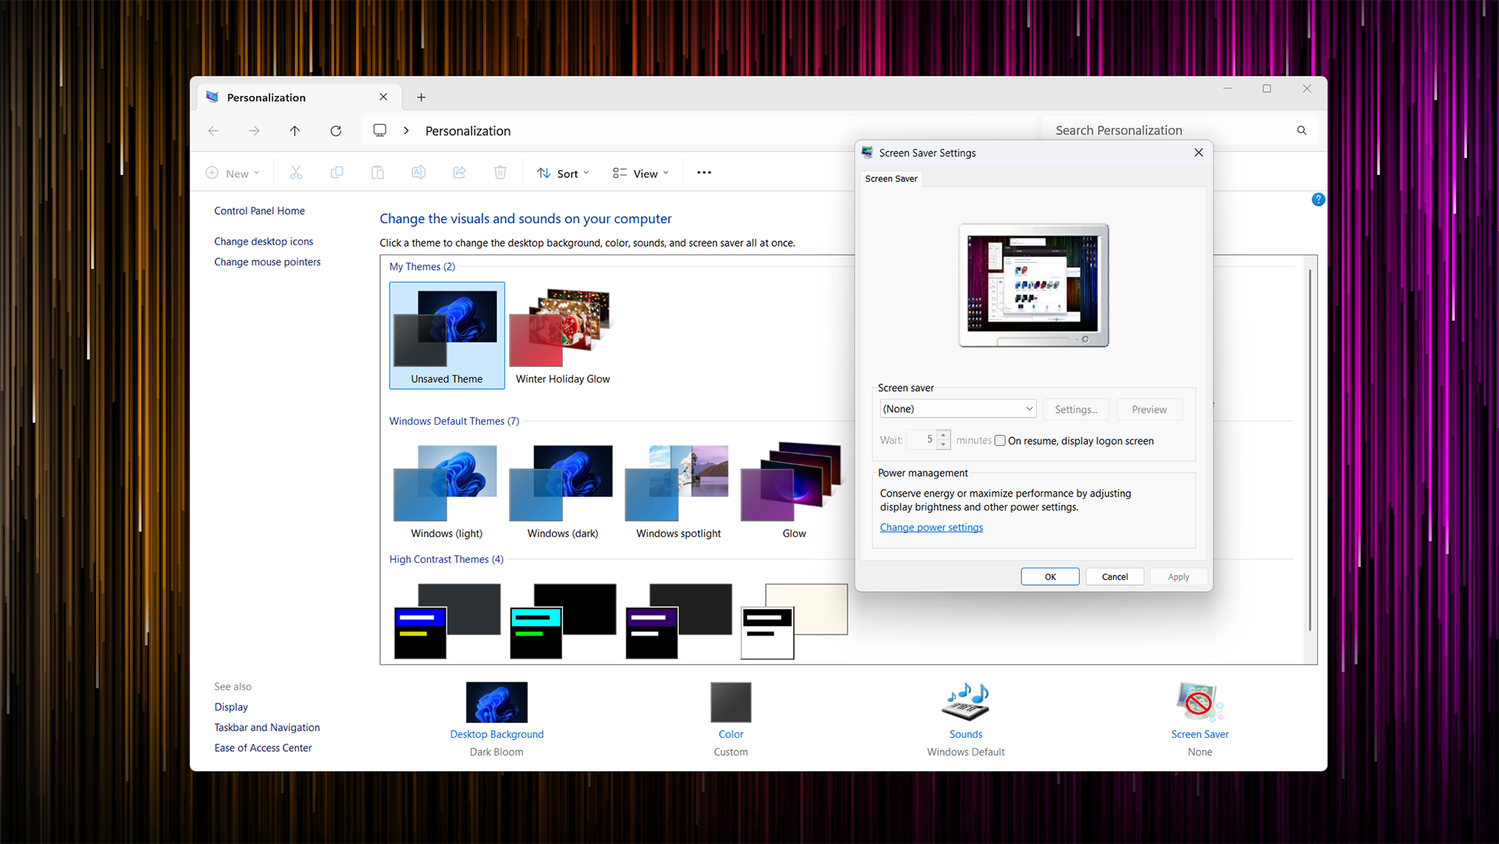Click the breadcrumb chevron before Personalization
This screenshot has width=1499, height=844.
[x=406, y=131]
